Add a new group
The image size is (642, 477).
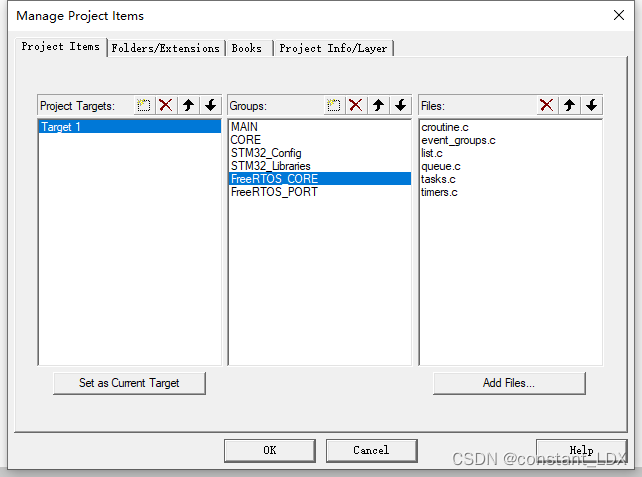tap(334, 105)
